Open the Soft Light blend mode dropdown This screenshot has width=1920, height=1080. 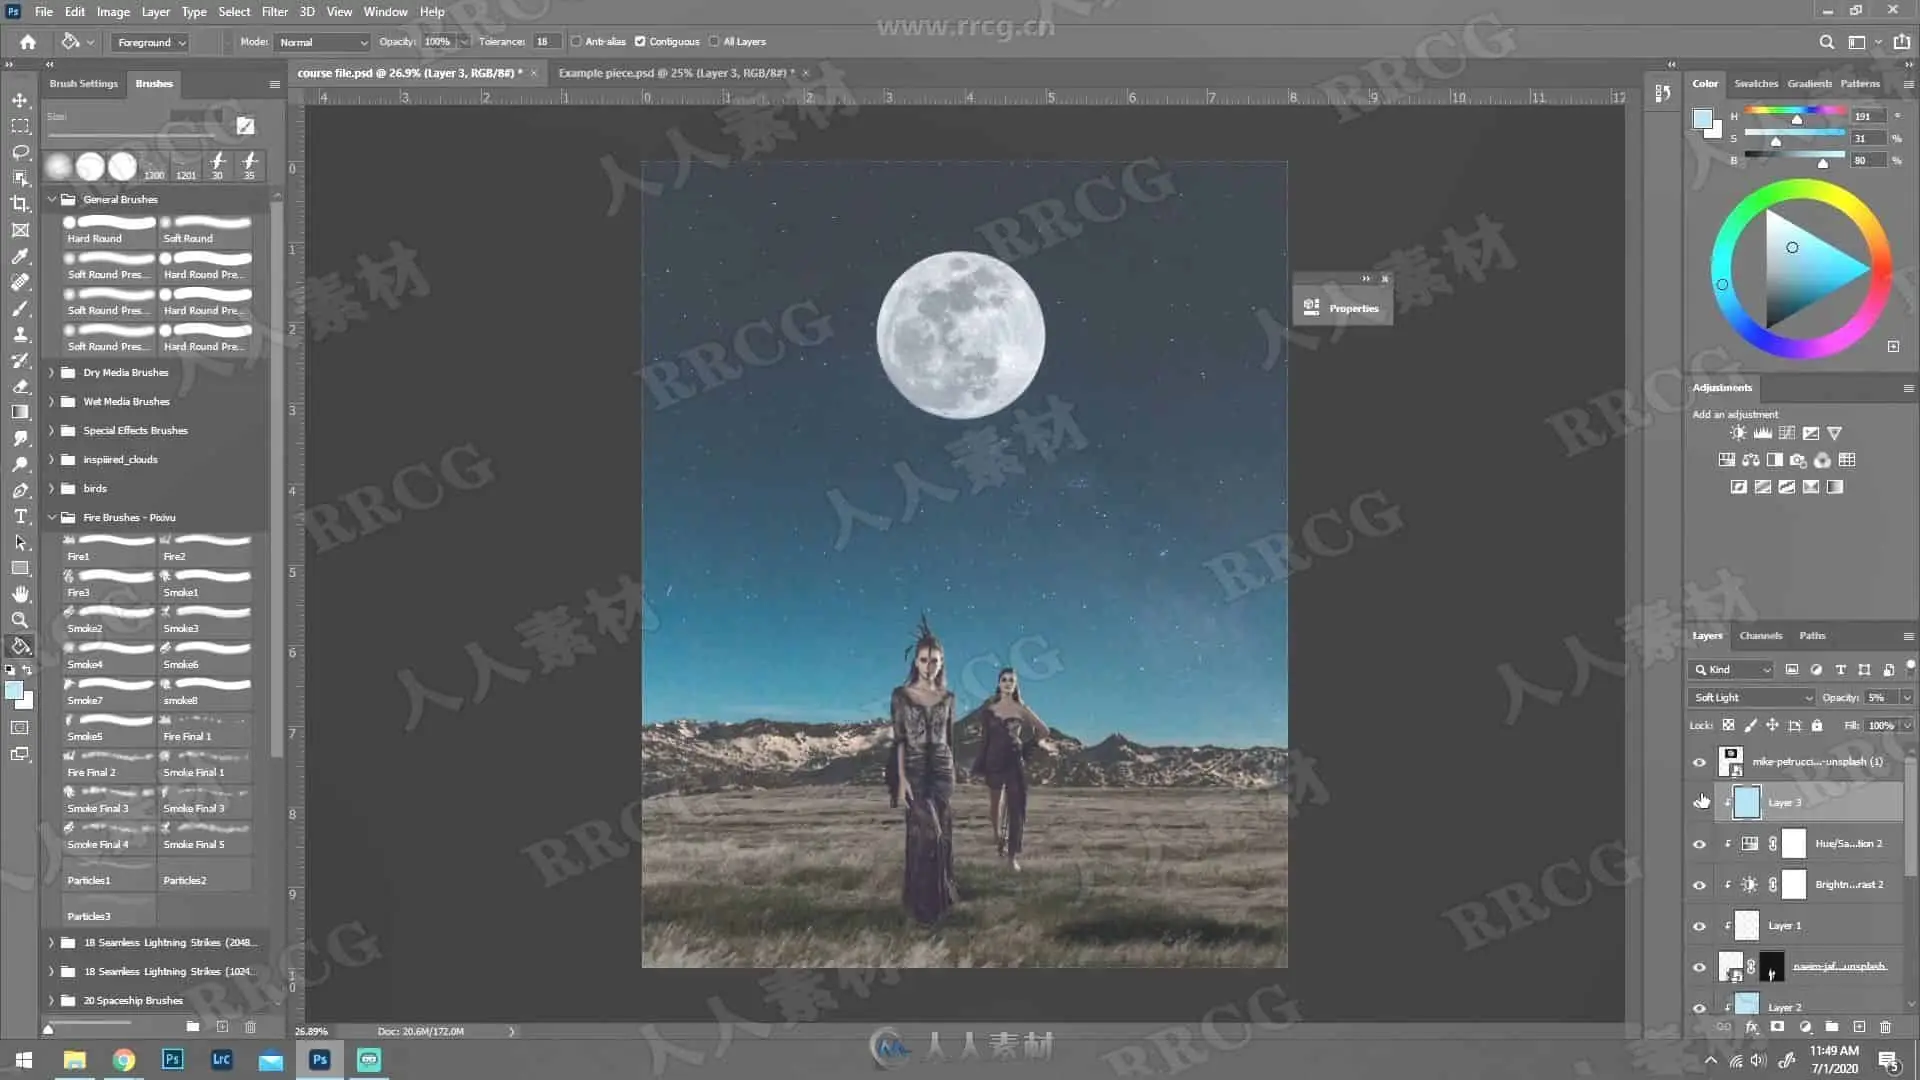1752,698
